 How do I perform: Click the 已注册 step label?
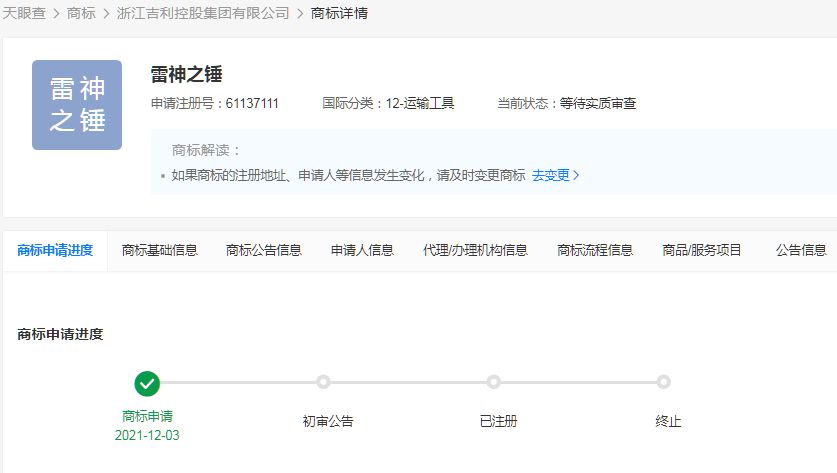point(499,421)
